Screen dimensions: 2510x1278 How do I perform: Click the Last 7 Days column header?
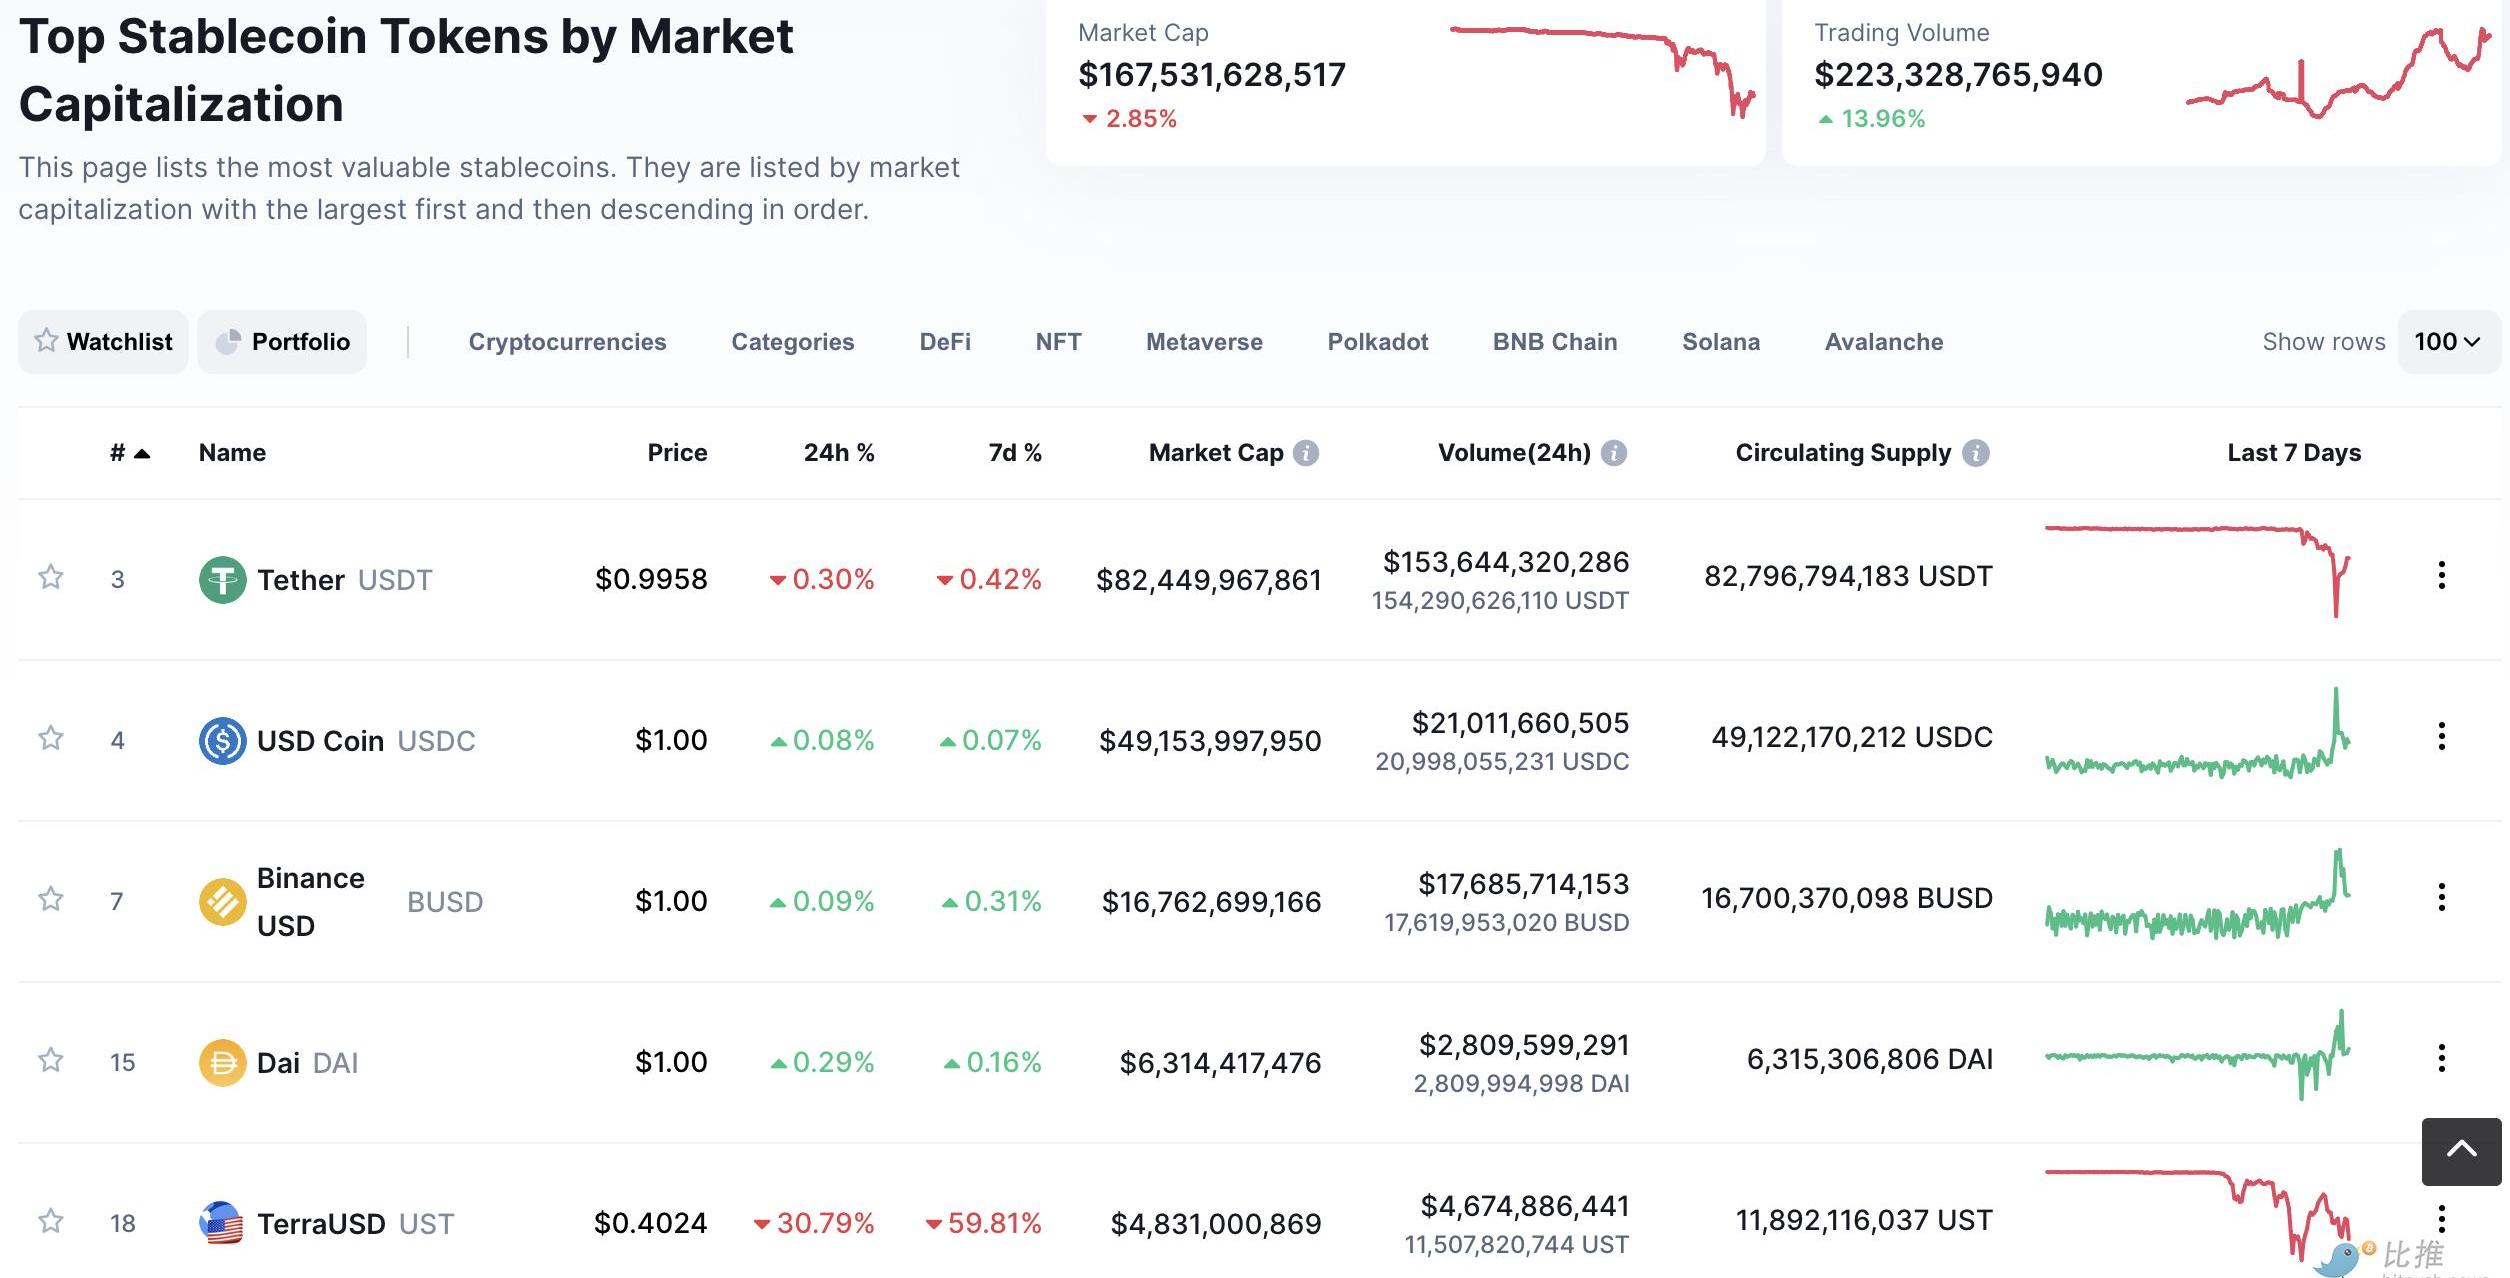point(2294,453)
